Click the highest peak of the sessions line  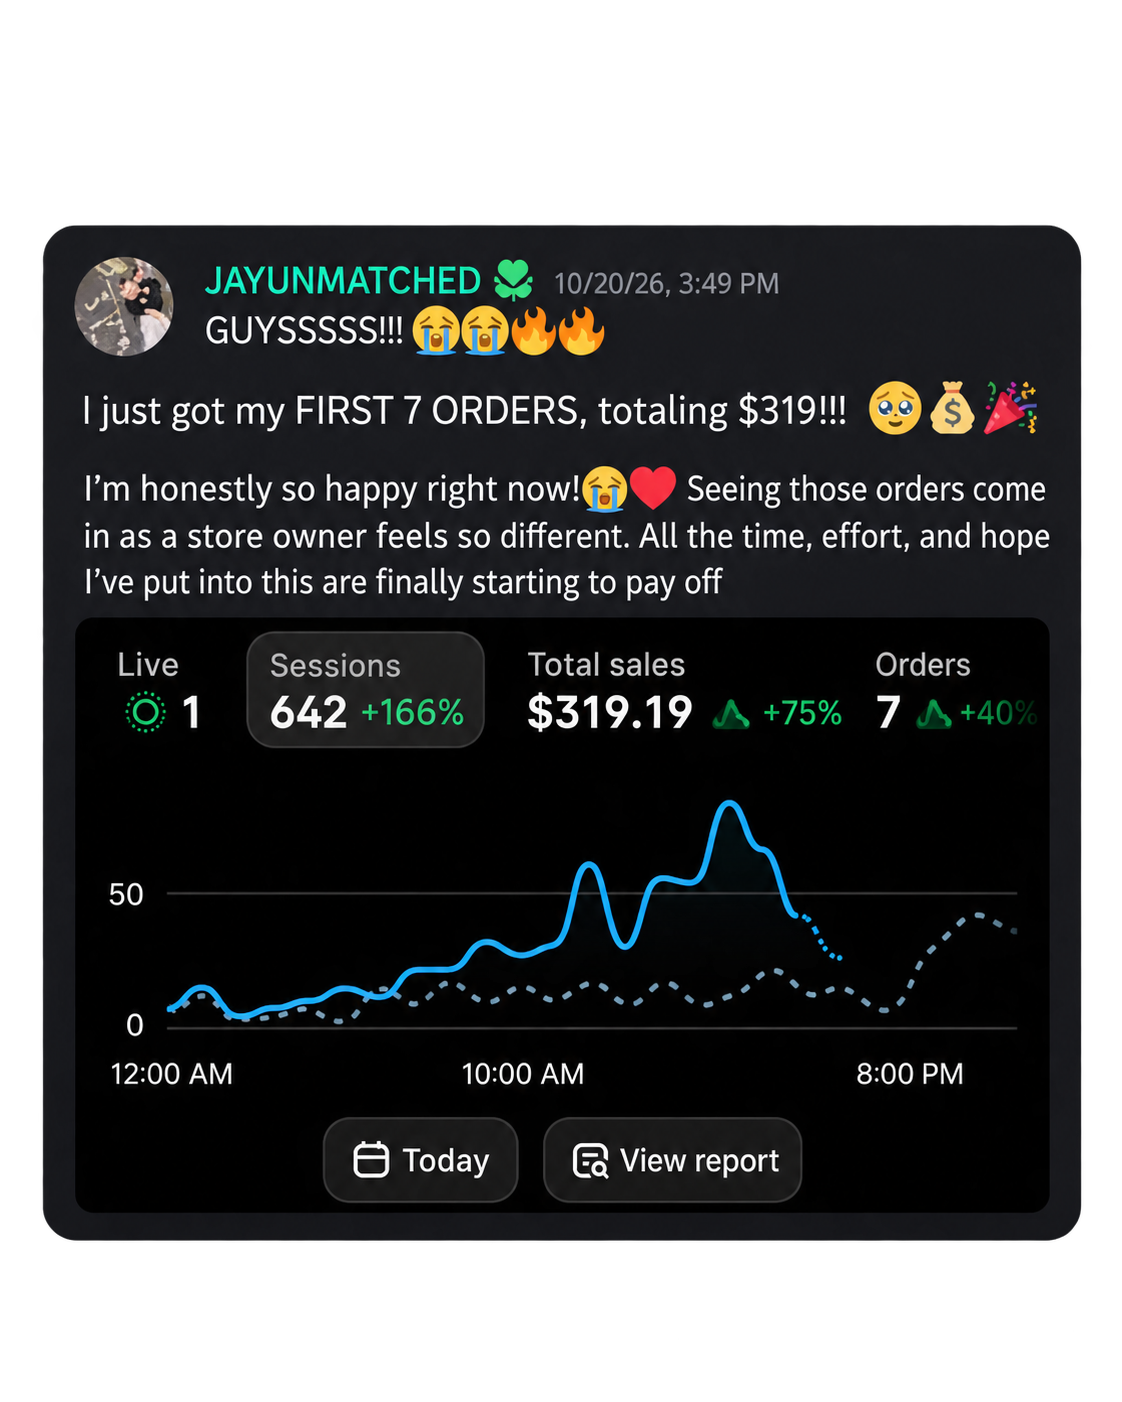(x=730, y=803)
